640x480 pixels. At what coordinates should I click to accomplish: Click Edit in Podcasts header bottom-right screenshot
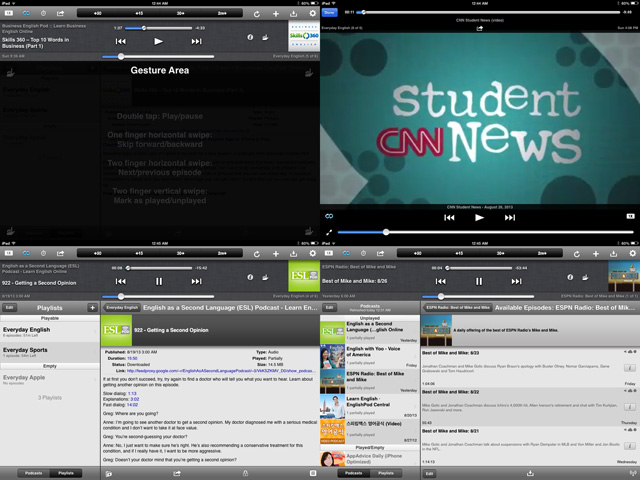(x=330, y=308)
